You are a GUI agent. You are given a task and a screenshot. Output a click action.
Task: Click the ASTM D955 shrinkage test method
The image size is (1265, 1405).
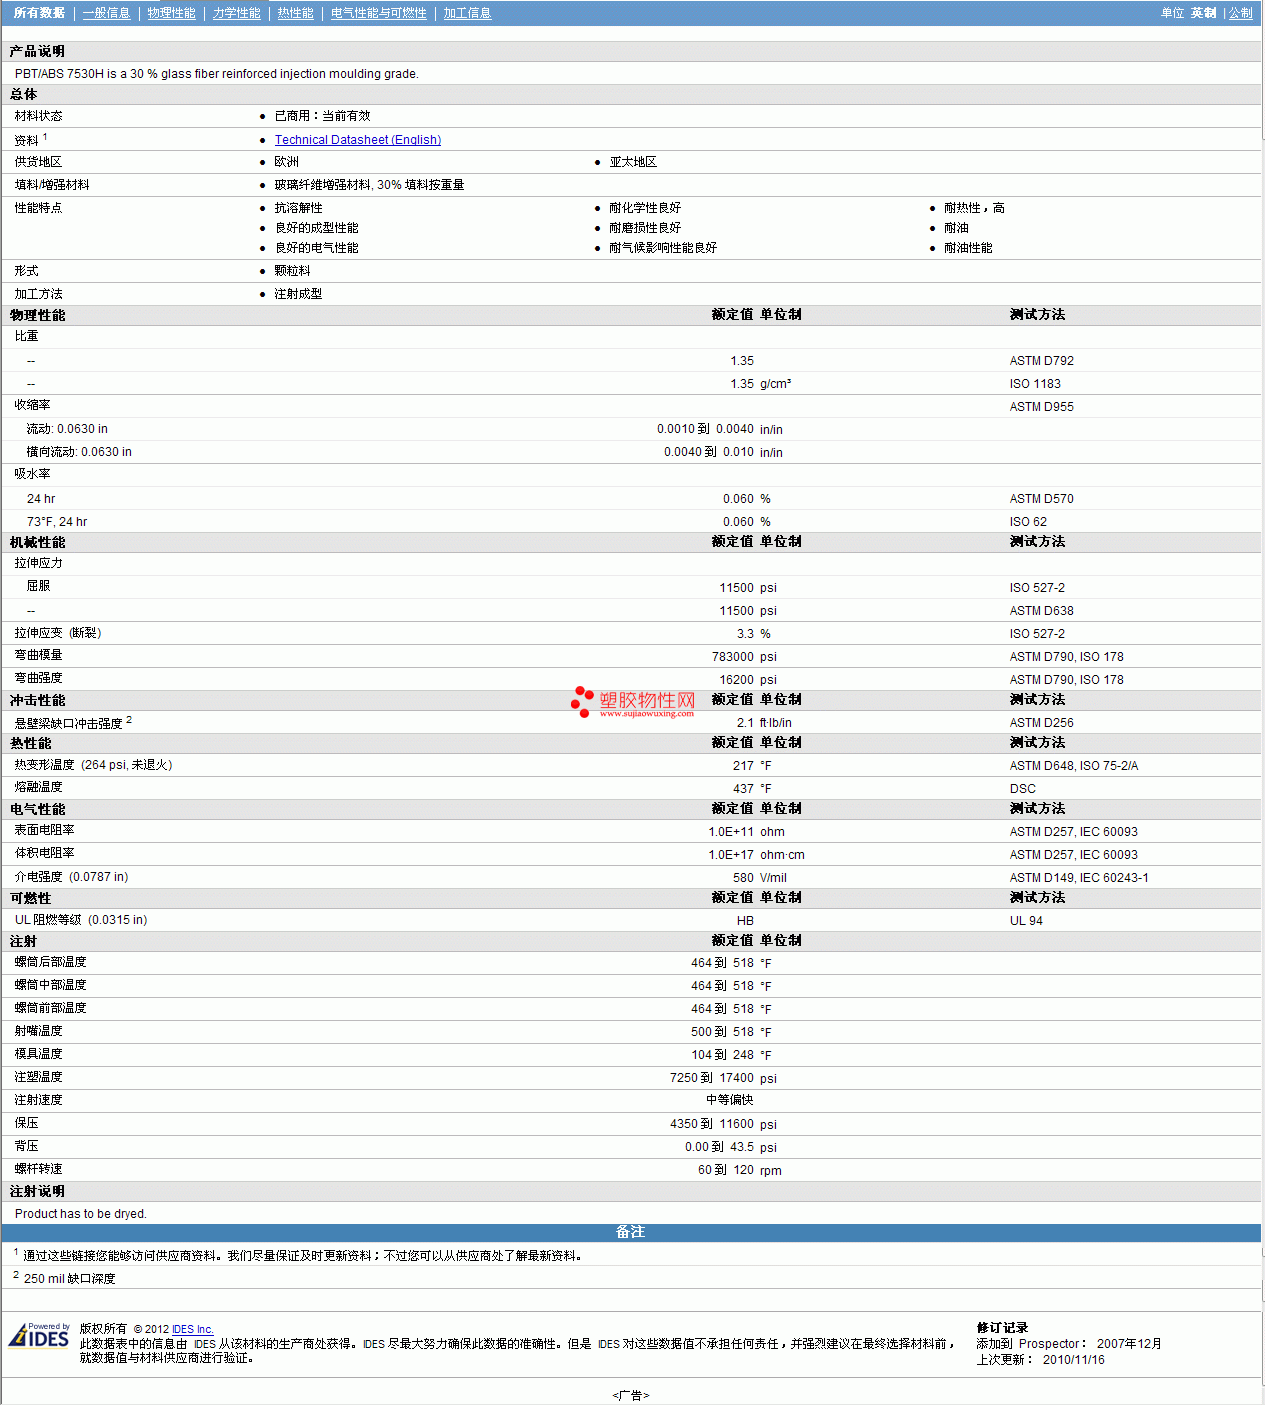click(1042, 407)
